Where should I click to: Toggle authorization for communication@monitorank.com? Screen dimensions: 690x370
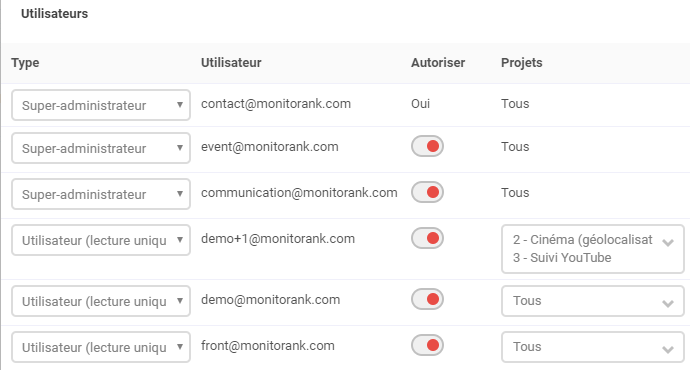(x=427, y=192)
